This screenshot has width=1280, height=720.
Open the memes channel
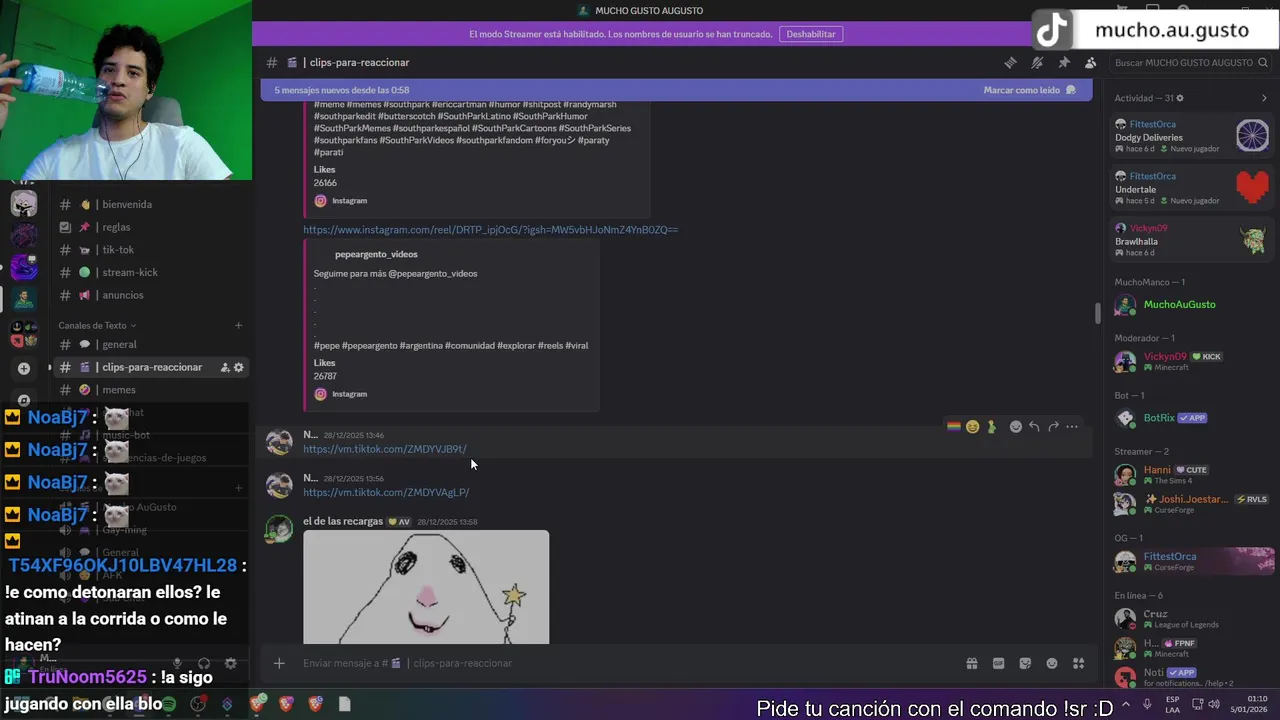coord(151,390)
